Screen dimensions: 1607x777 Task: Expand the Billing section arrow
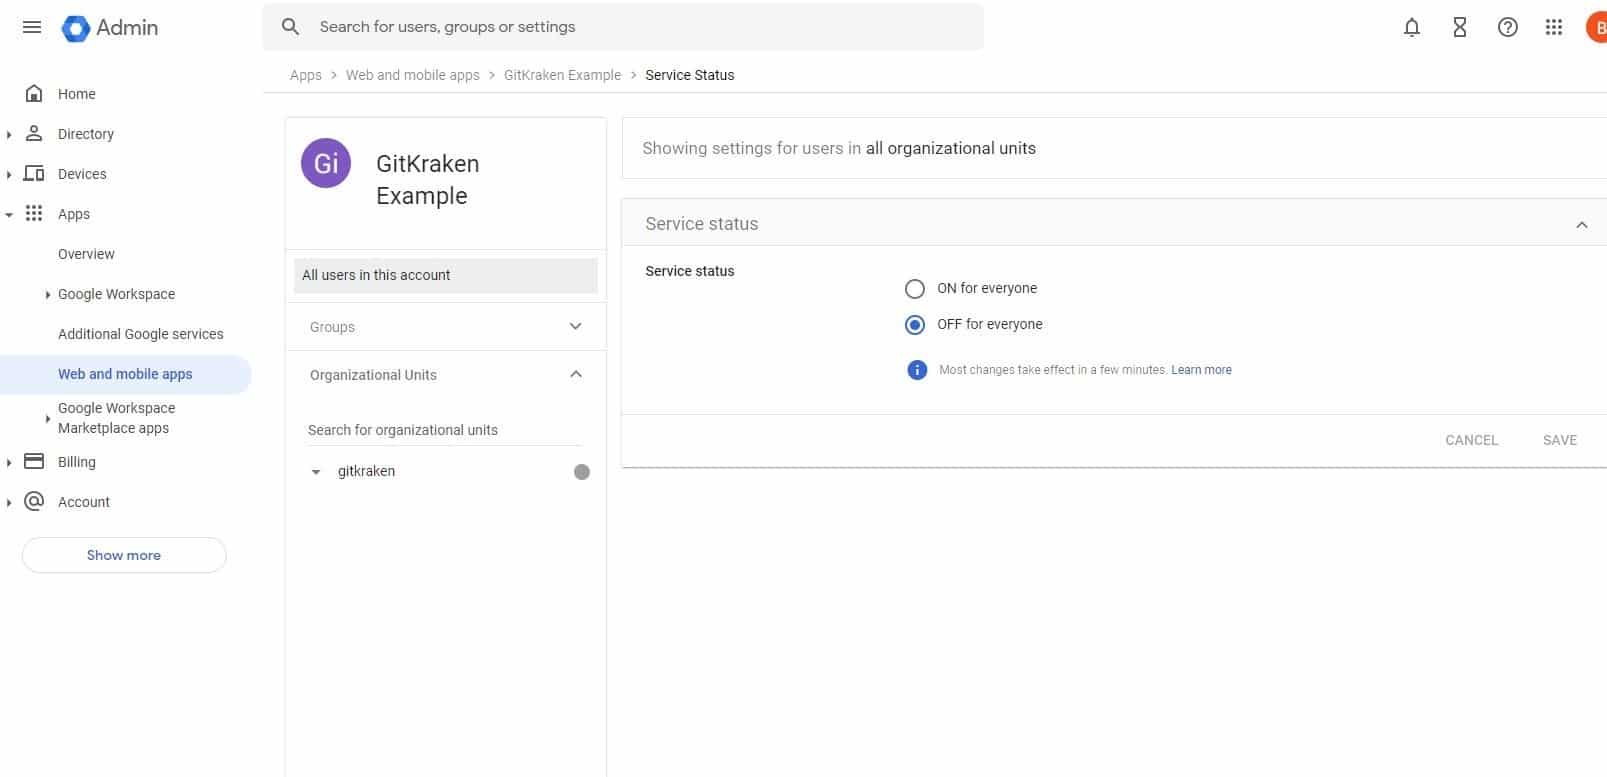9,462
